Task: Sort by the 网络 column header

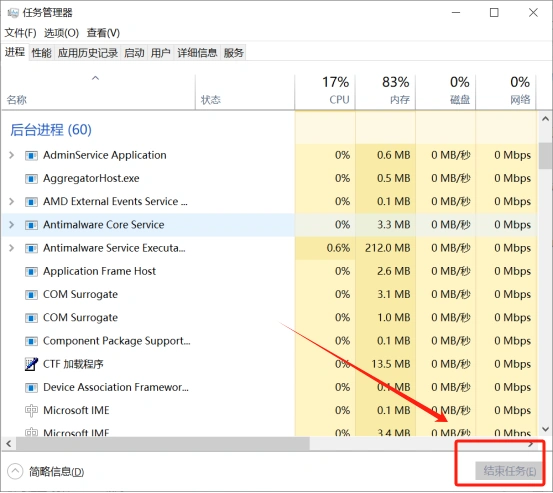Action: click(x=506, y=92)
